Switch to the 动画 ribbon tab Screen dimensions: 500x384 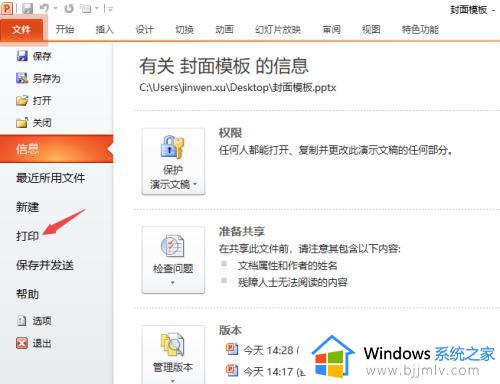click(225, 29)
